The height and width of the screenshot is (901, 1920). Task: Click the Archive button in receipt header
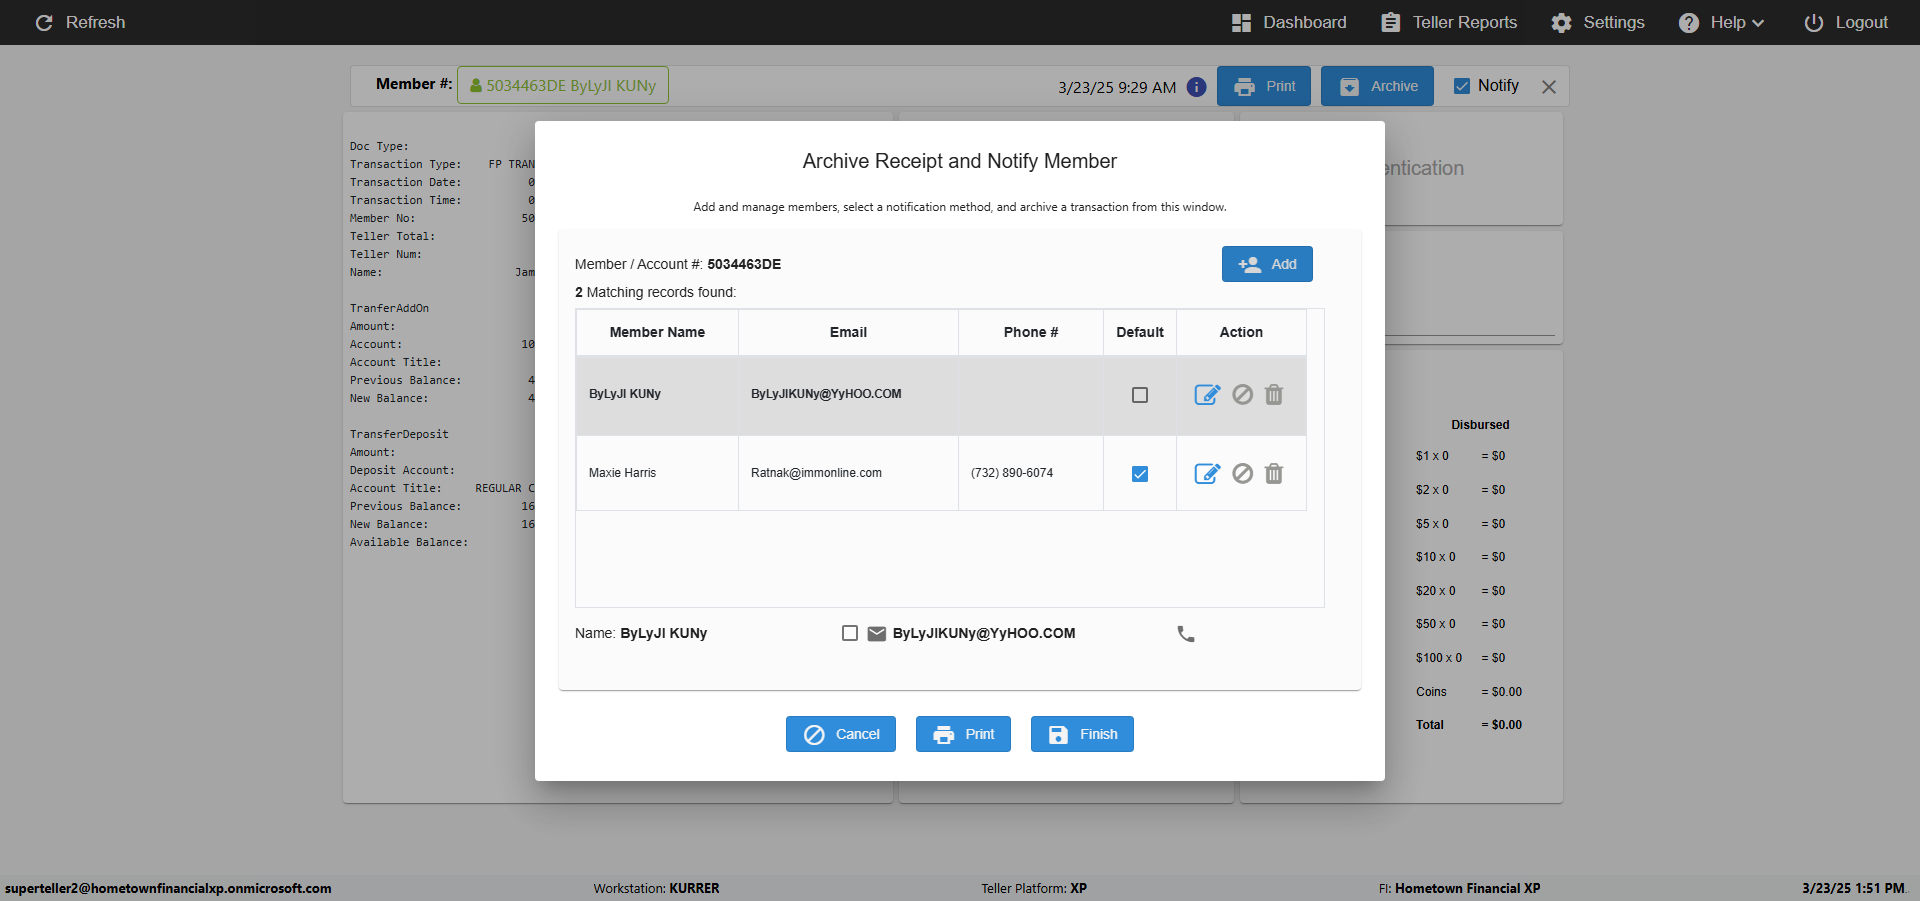click(1377, 86)
